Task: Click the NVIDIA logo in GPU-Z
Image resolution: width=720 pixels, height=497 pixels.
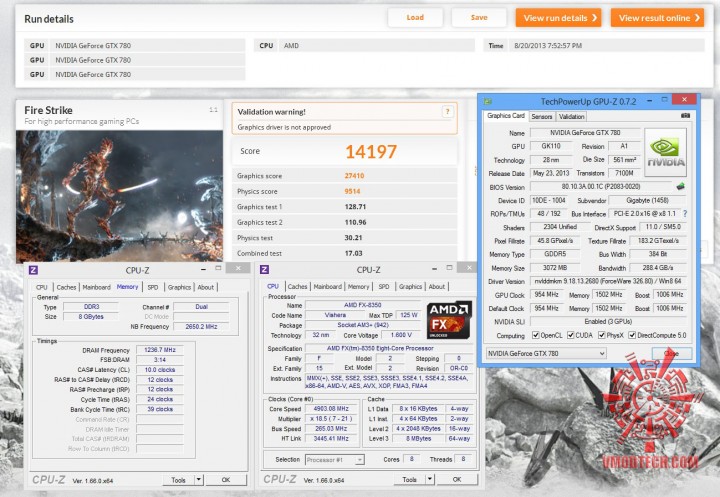Action: pos(665,152)
